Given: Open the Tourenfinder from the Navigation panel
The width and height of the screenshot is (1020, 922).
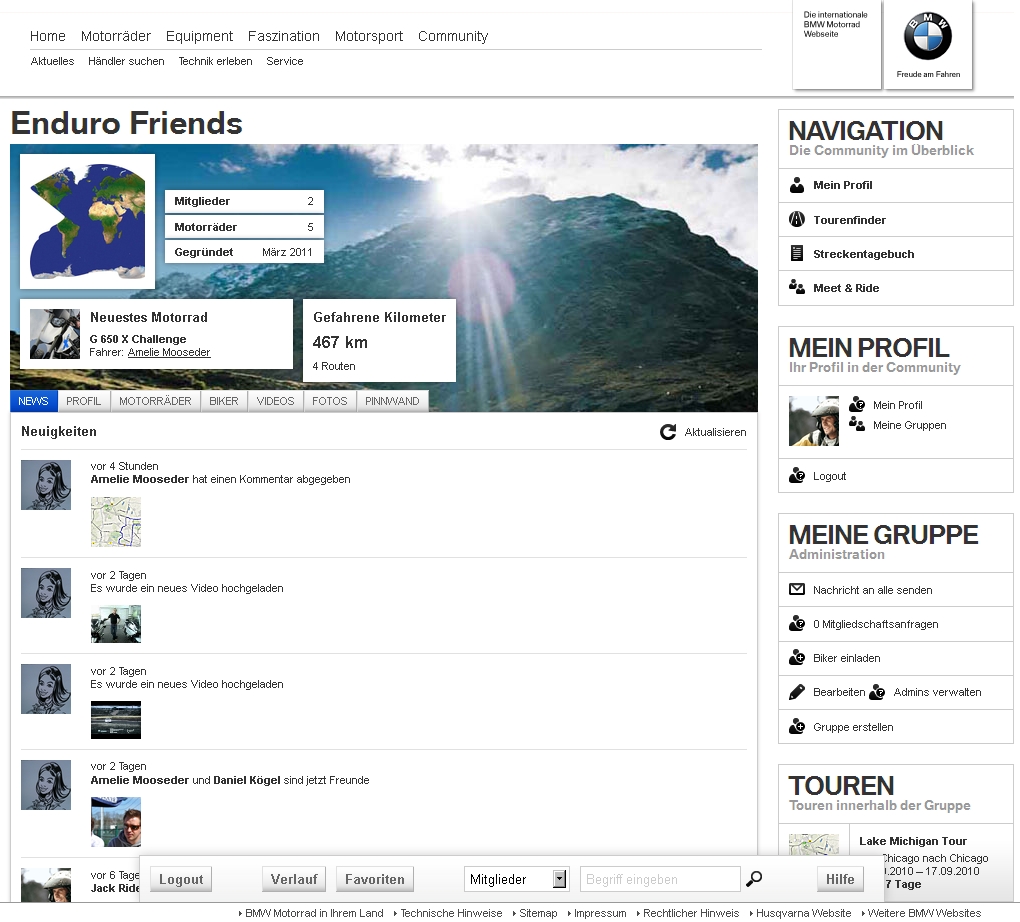Looking at the screenshot, I should [797, 219].
